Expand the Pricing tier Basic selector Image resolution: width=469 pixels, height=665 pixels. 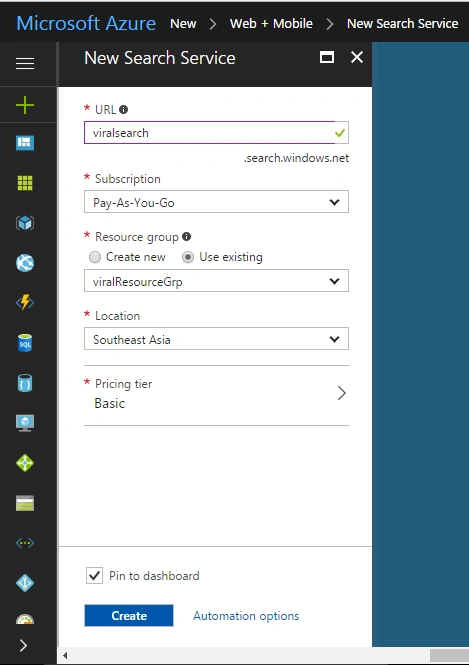tap(216, 394)
